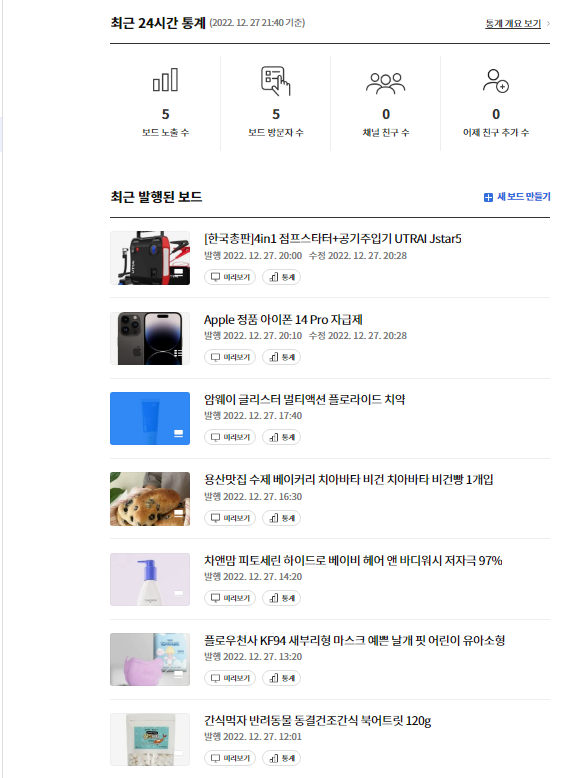Preview the 간식먹자 북어트릿 board
Viewport: 586px width, 778px height.
coord(230,758)
